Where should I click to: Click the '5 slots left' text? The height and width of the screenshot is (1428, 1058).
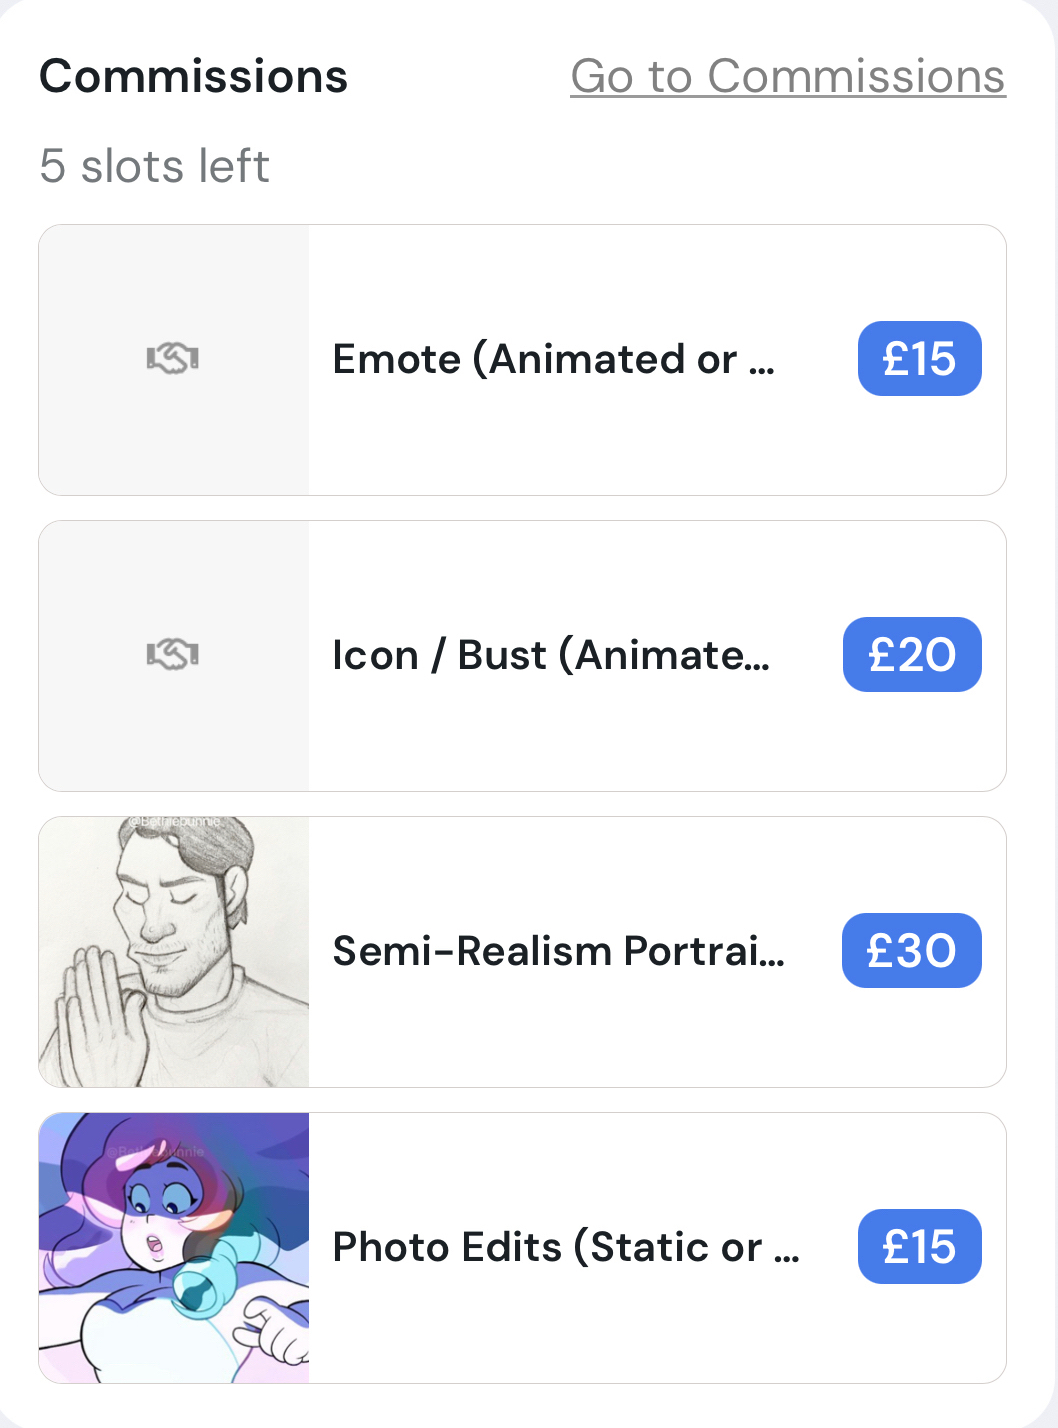(x=154, y=166)
